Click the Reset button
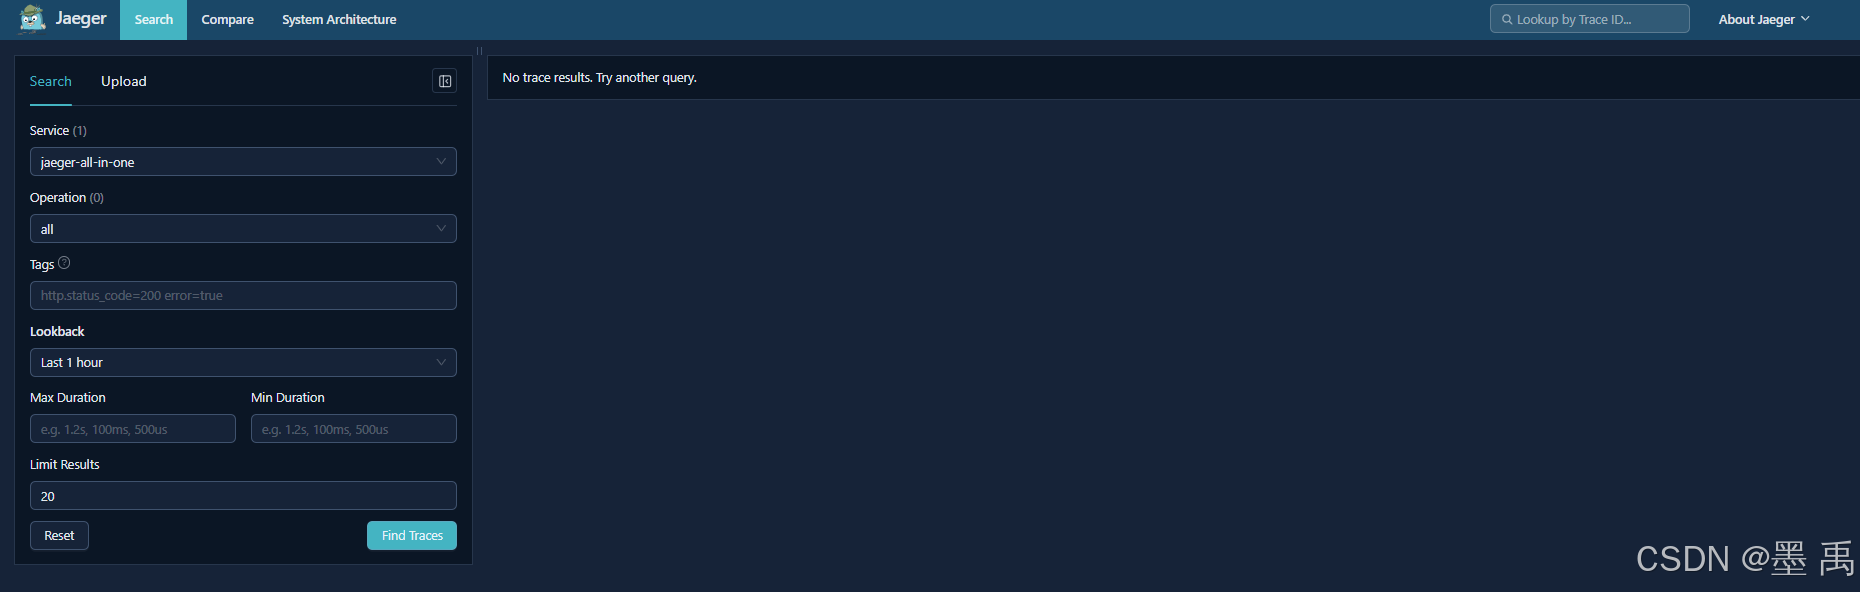The height and width of the screenshot is (592, 1860). [59, 536]
